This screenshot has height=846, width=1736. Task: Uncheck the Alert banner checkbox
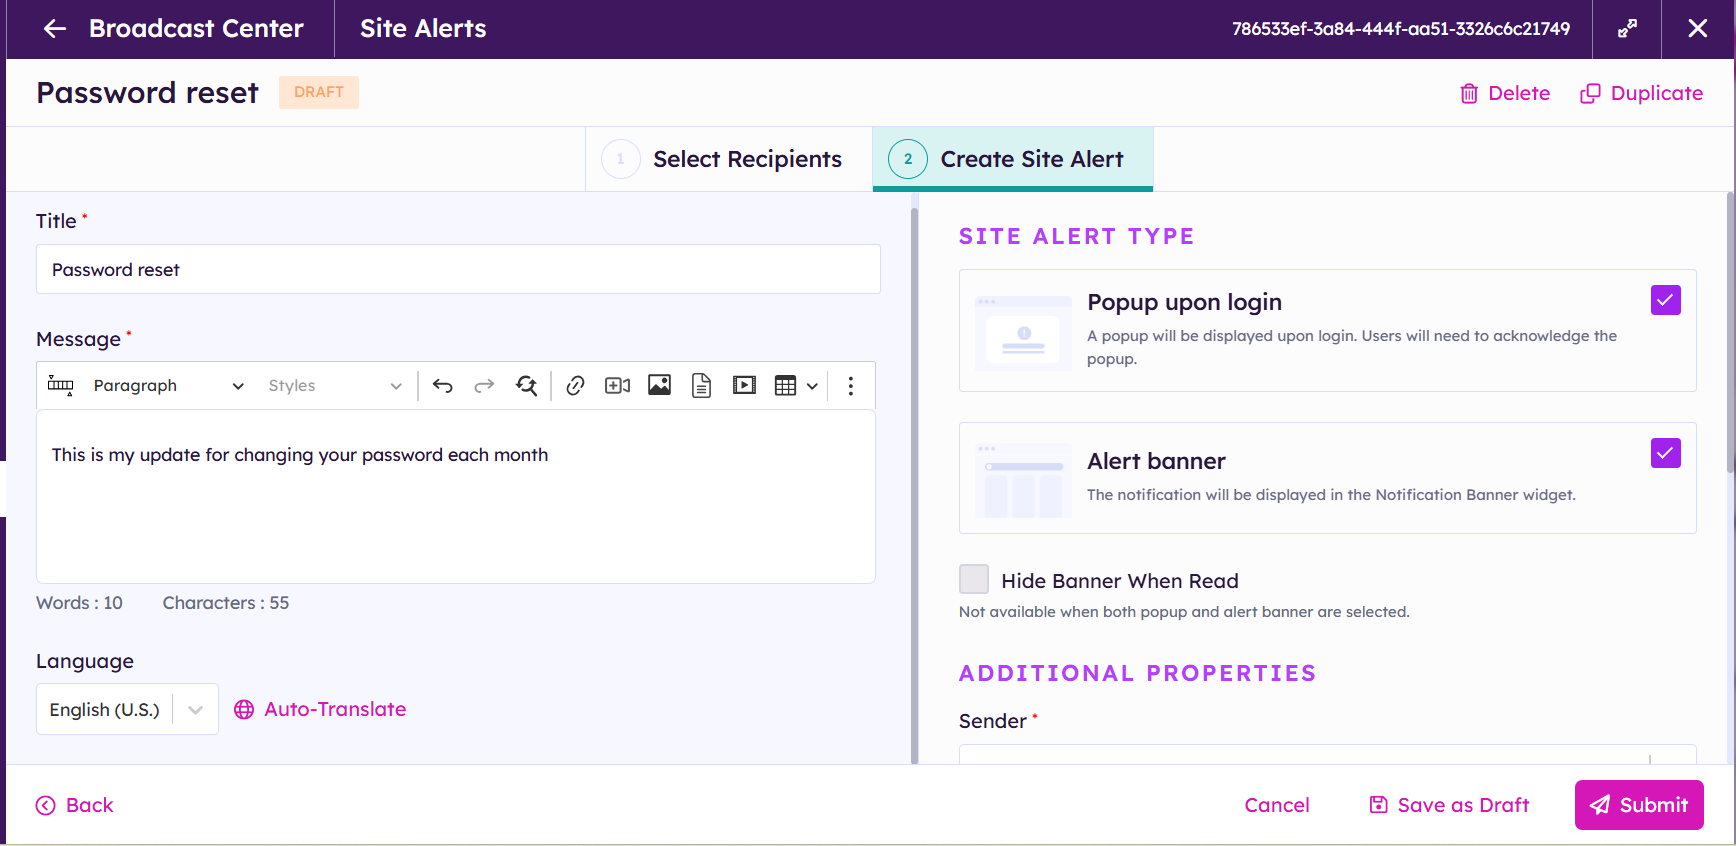(1665, 453)
